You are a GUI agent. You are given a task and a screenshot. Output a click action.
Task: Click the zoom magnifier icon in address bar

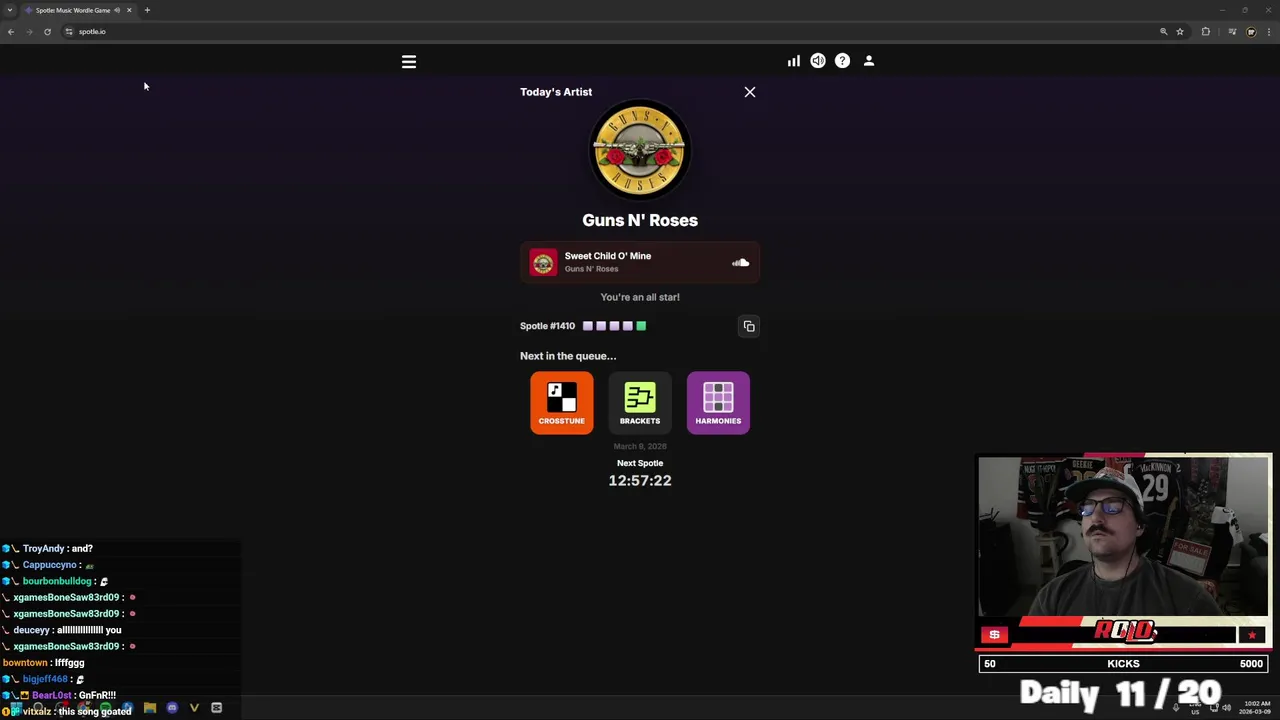click(1163, 32)
